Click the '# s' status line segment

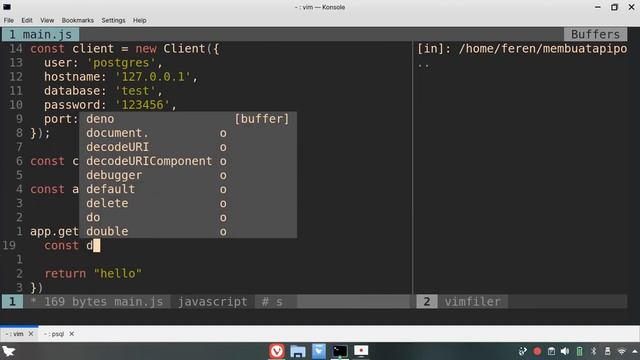point(272,302)
